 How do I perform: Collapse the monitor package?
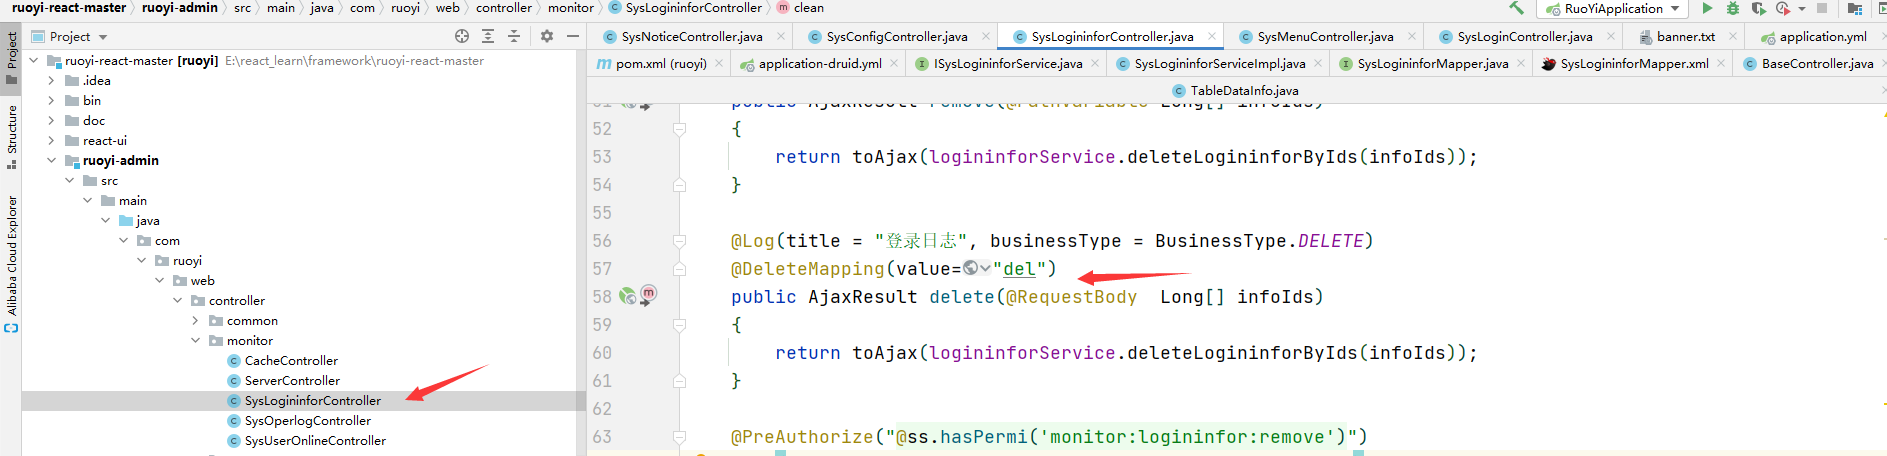pyautogui.click(x=196, y=340)
